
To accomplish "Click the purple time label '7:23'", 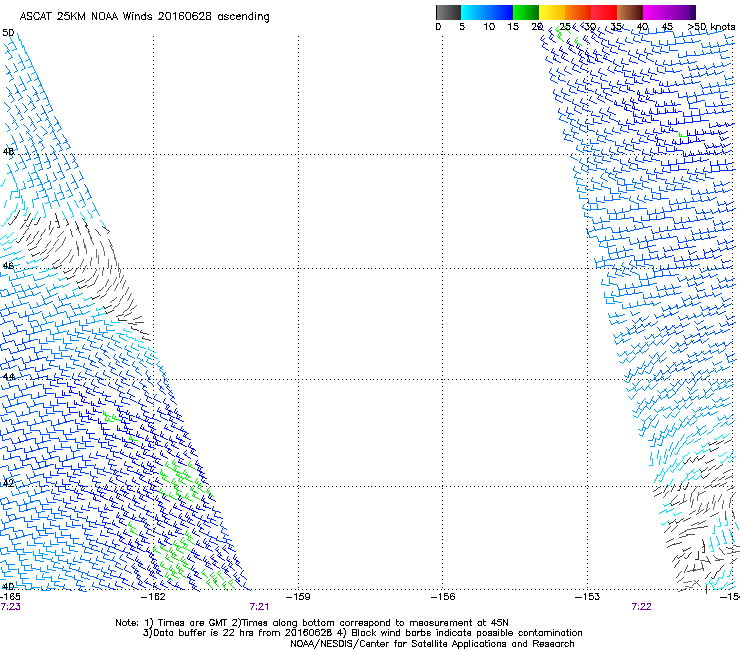I will click(x=10, y=607).
